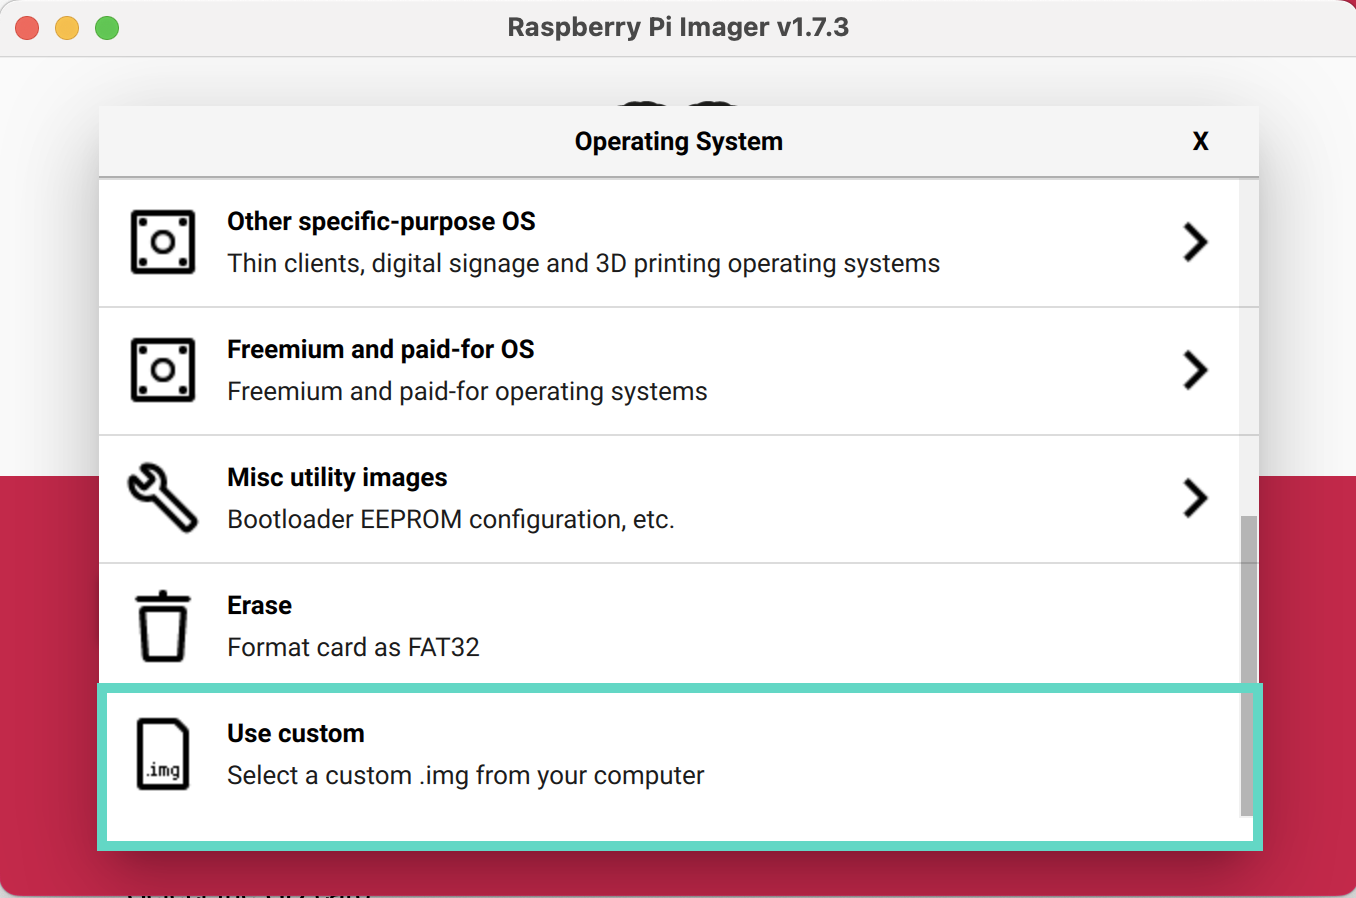
Task: Click "Bootloader EEPROM configuration, etc." description
Action: pos(451,519)
